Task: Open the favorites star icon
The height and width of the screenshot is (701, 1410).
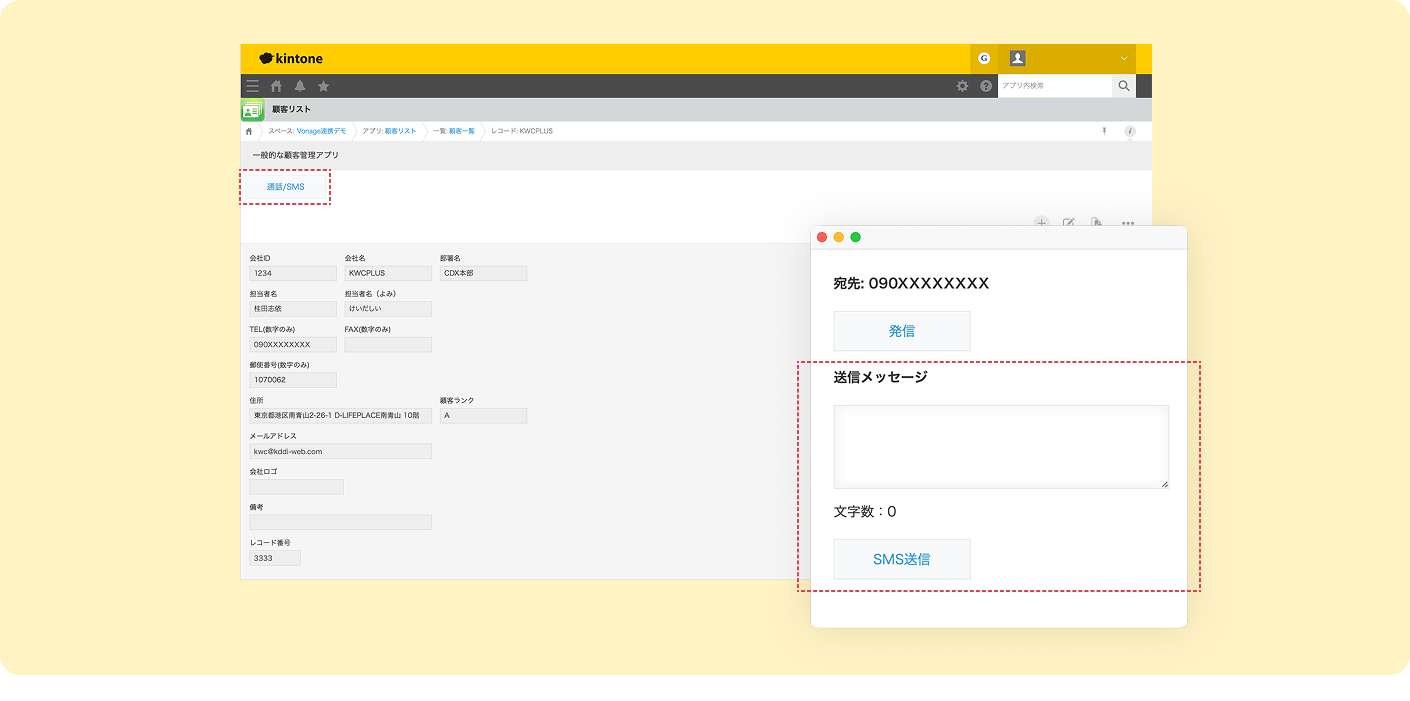Action: [323, 86]
